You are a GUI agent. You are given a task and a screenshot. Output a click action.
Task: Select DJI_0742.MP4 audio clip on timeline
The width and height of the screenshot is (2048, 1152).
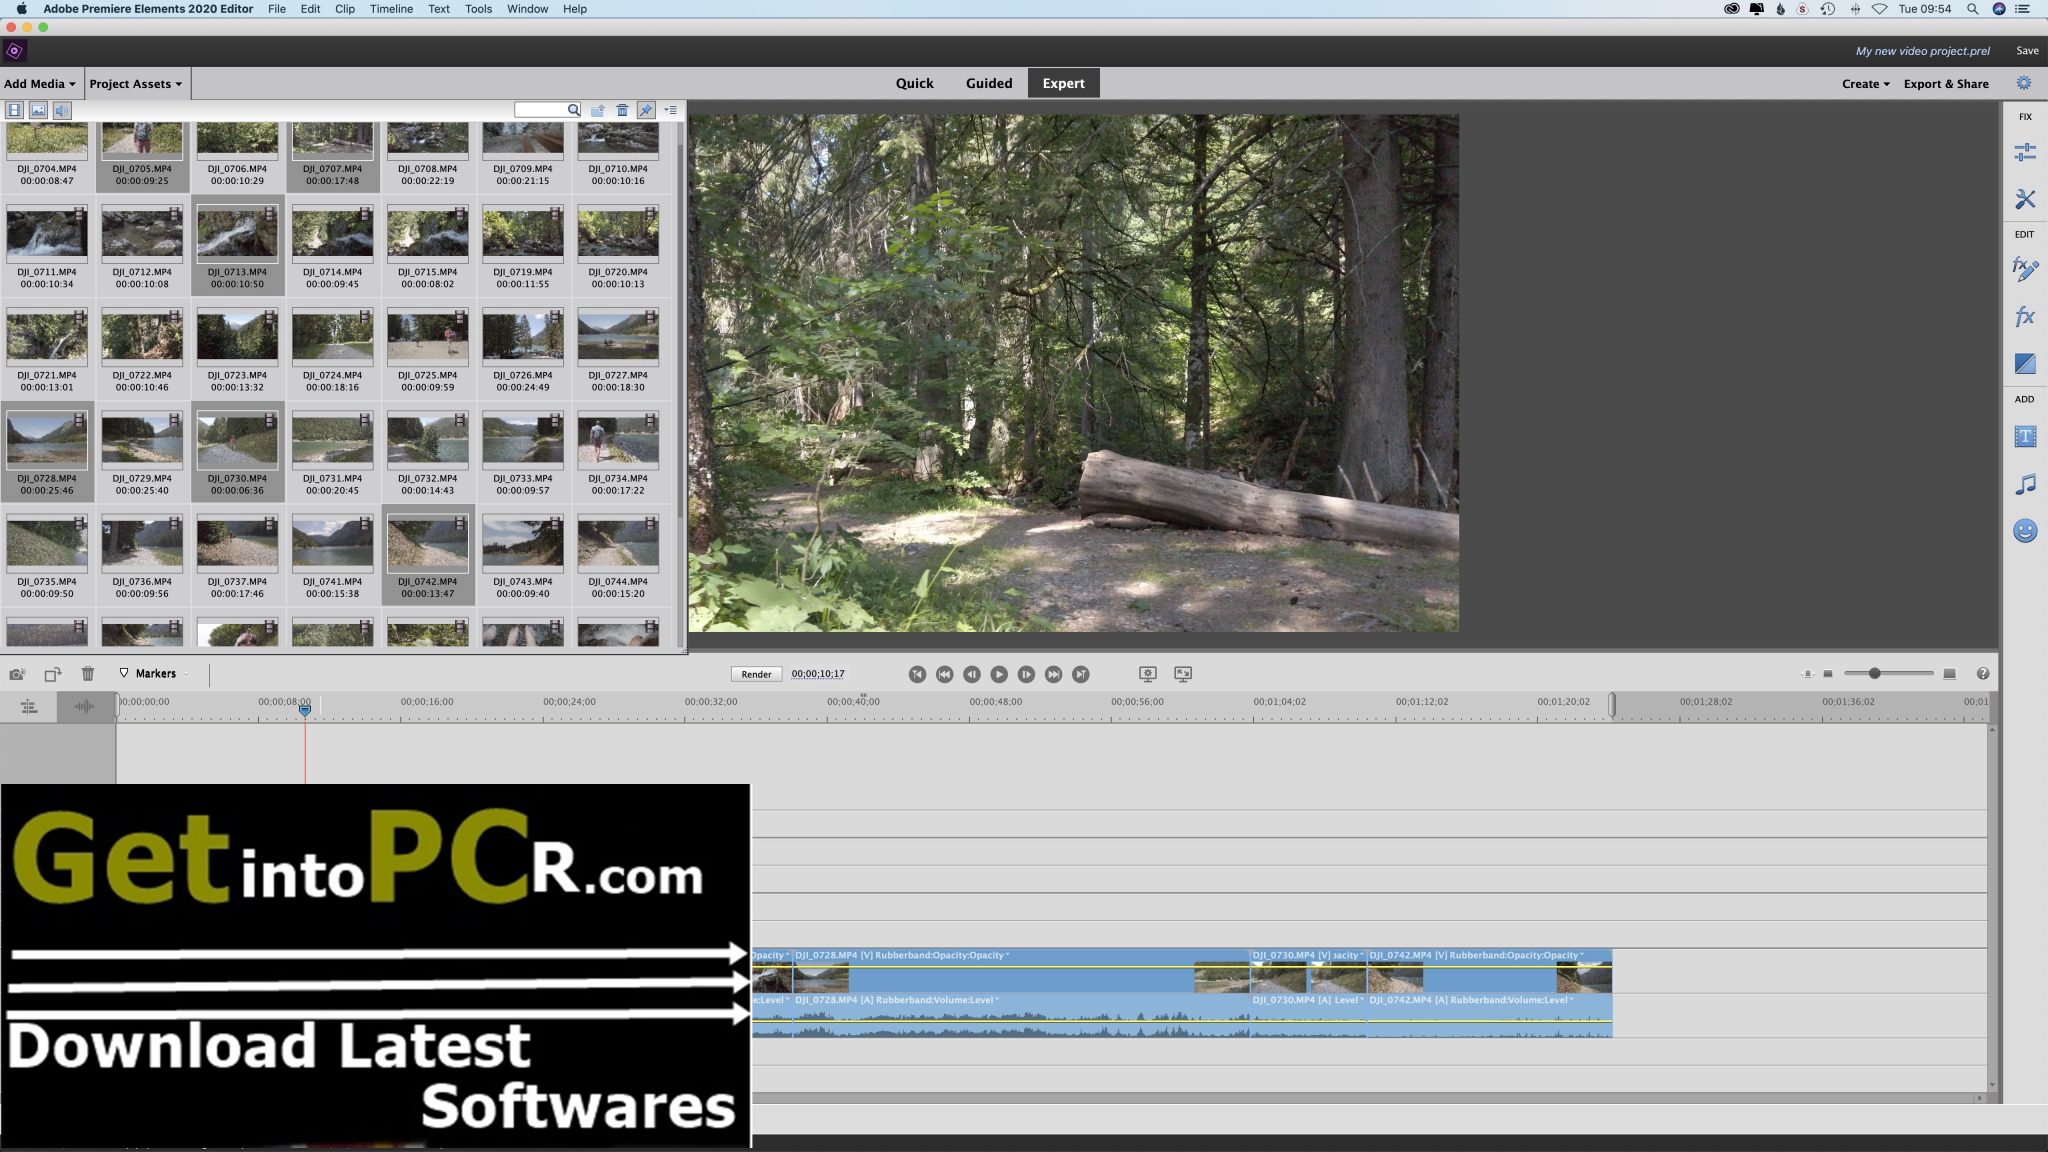(x=1489, y=1015)
